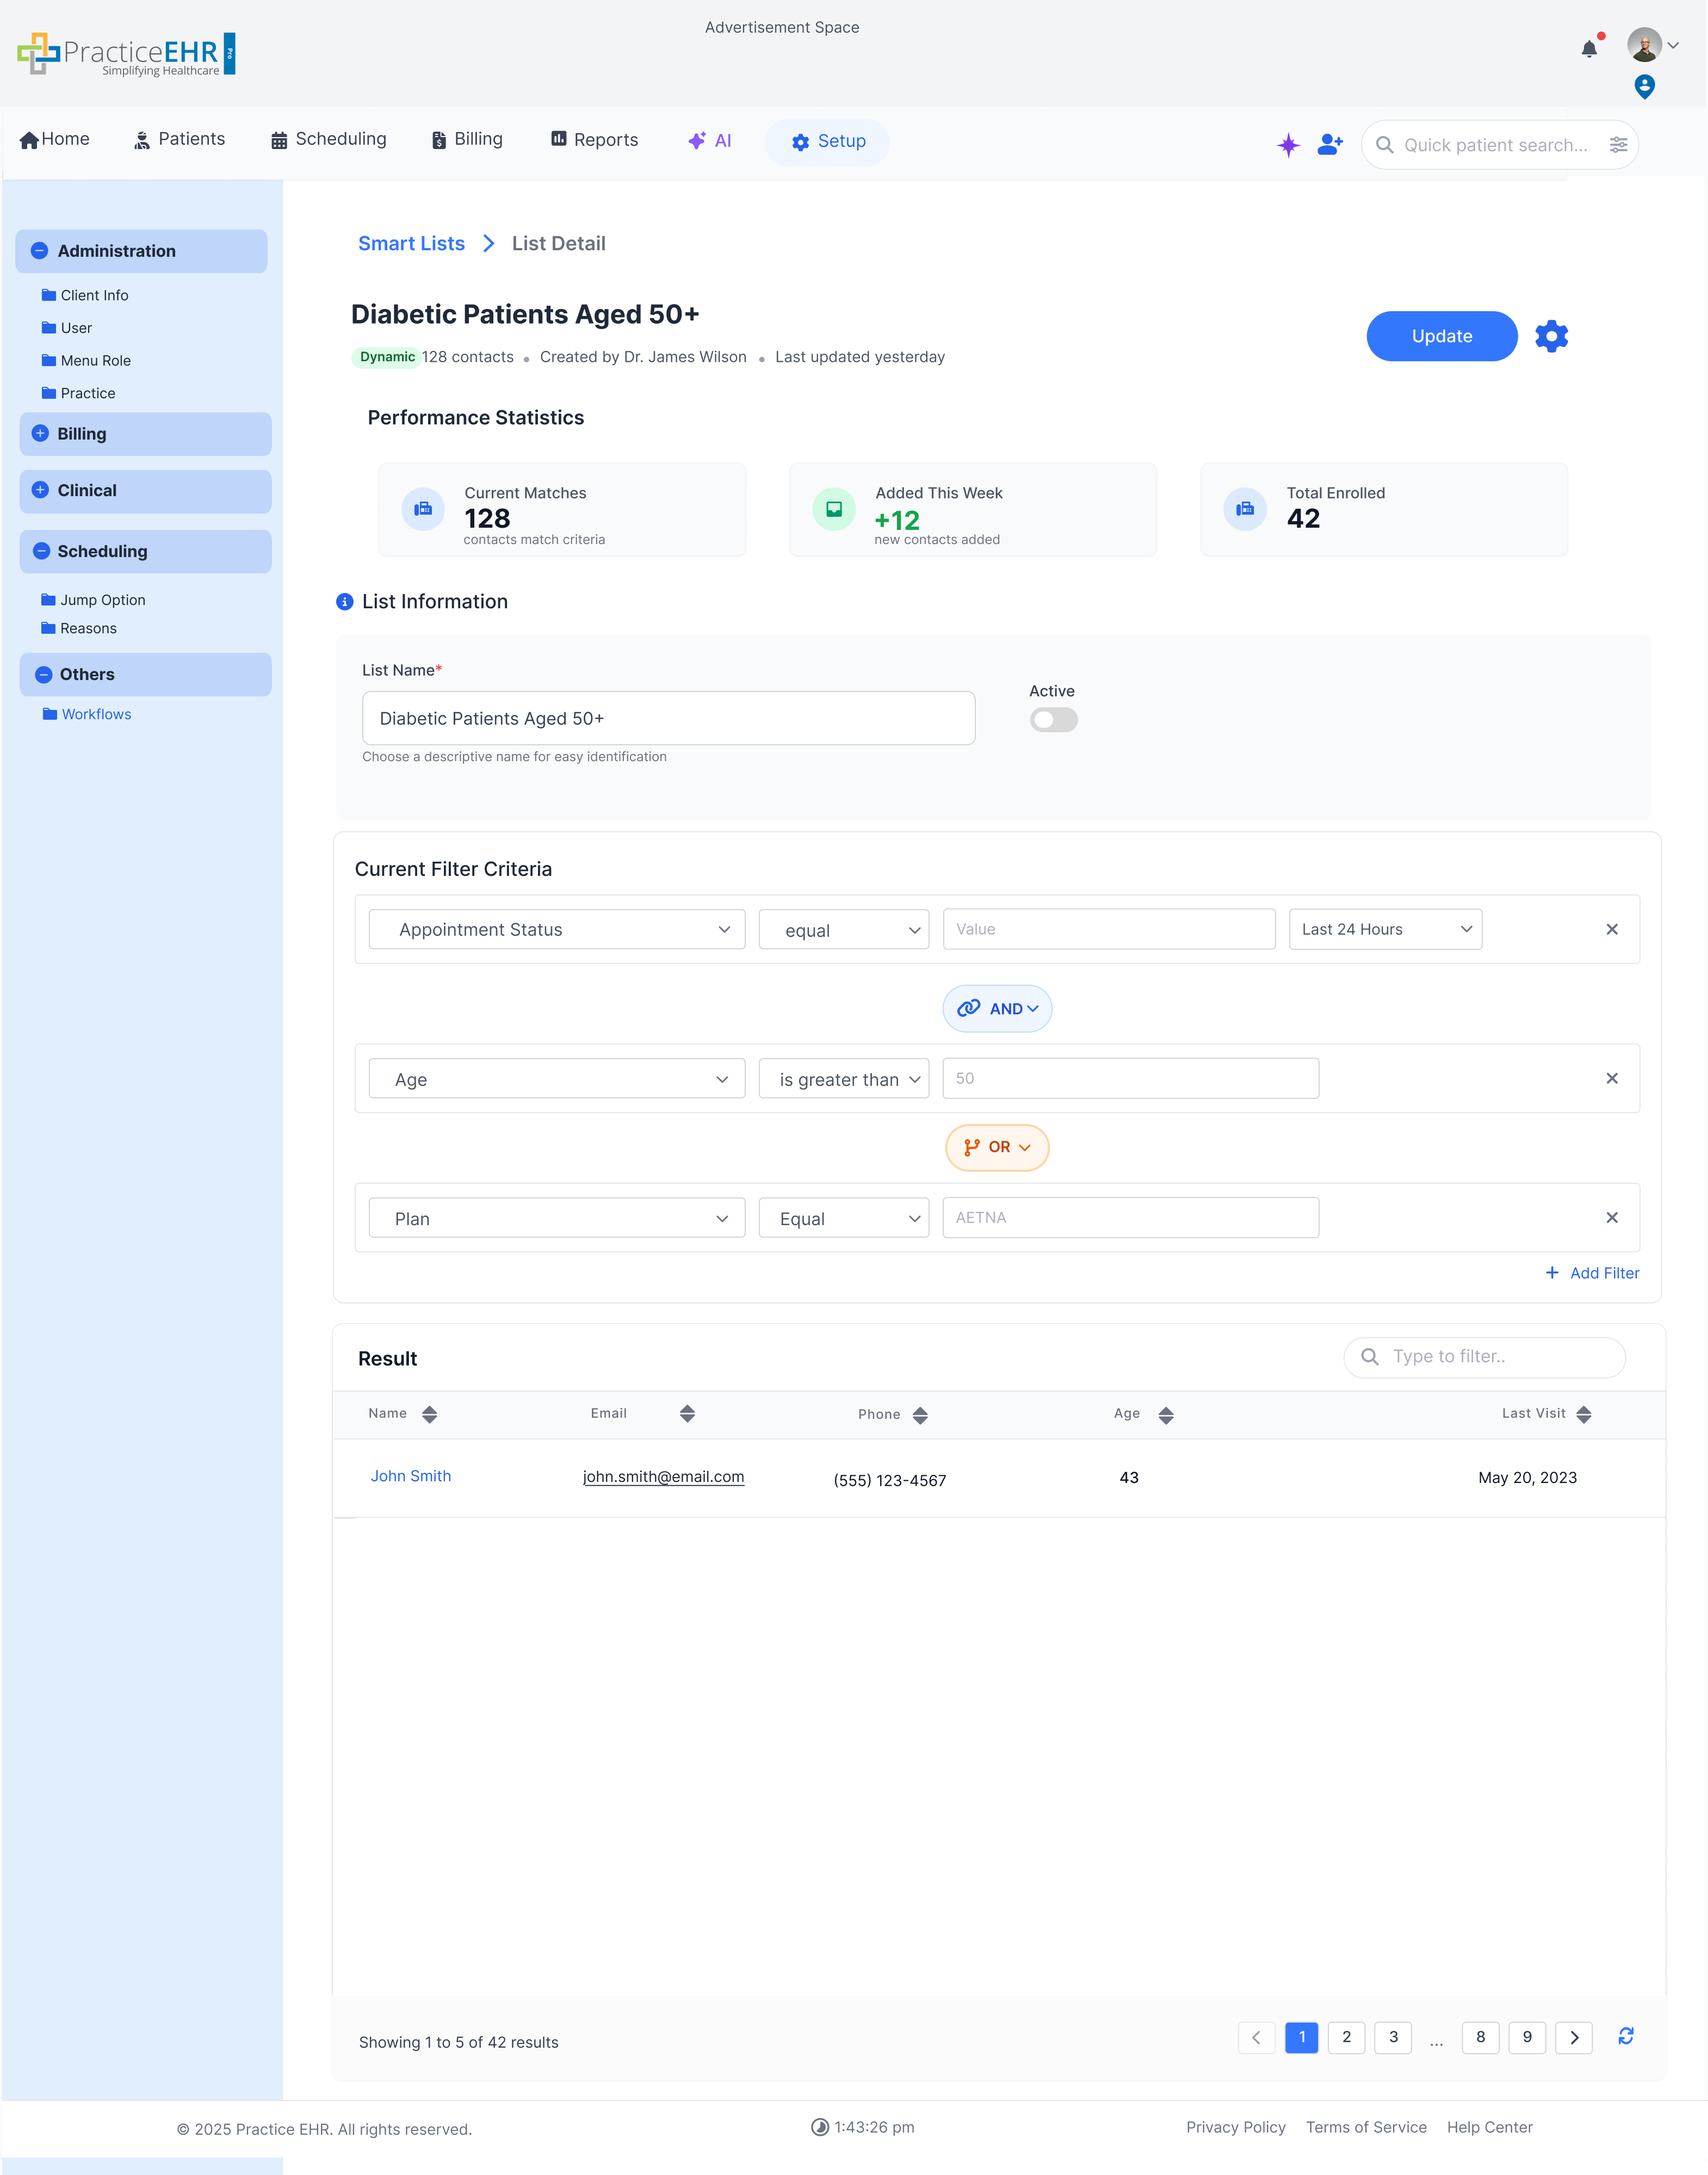Open the Patients menu
The height and width of the screenshot is (2175, 1708).
point(179,139)
